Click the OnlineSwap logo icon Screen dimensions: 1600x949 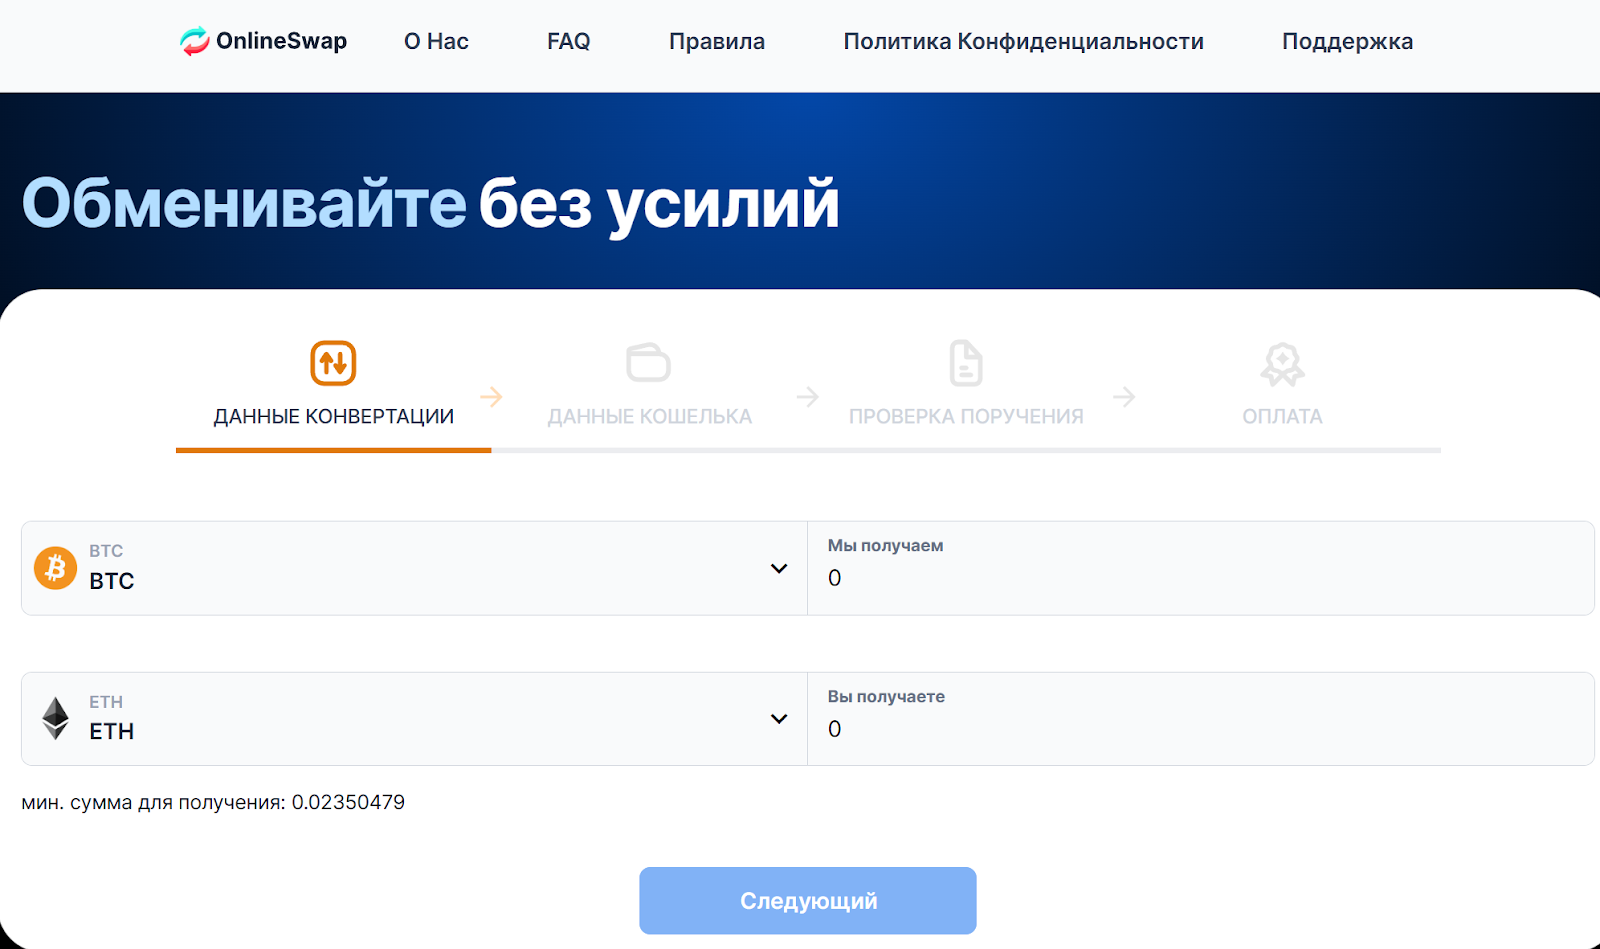(x=194, y=41)
